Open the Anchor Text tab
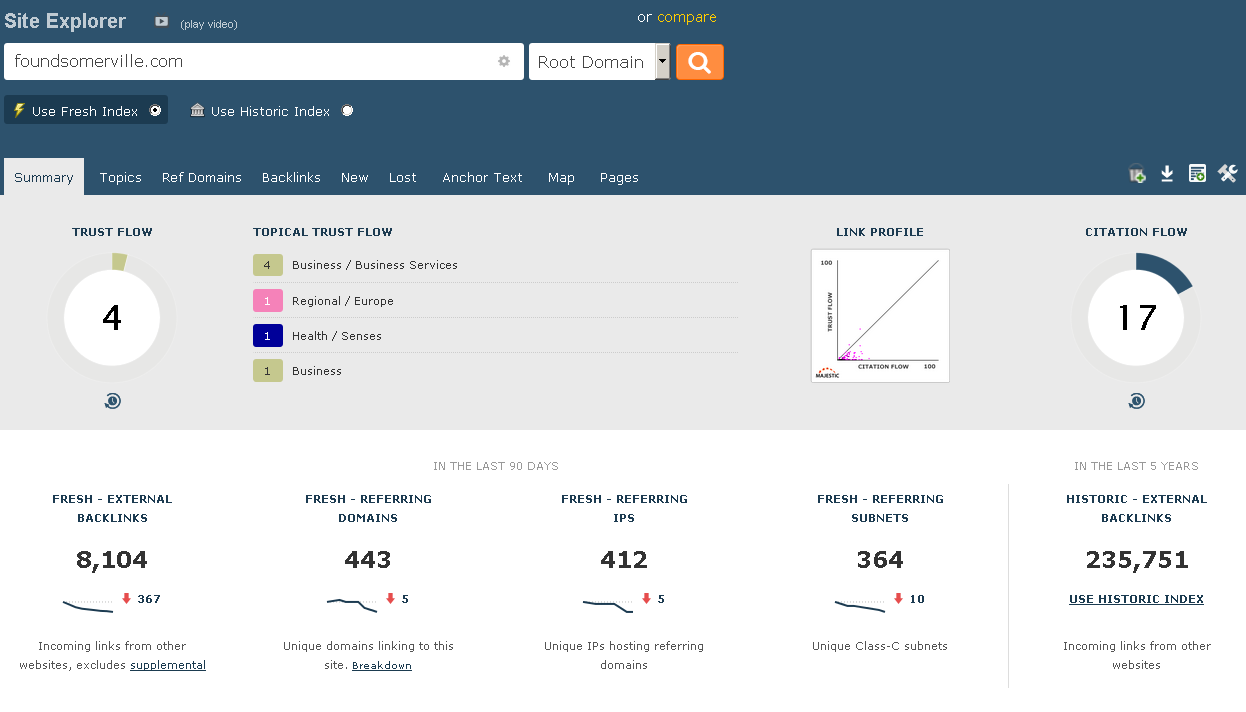This screenshot has height=712, width=1246. pyautogui.click(x=482, y=177)
